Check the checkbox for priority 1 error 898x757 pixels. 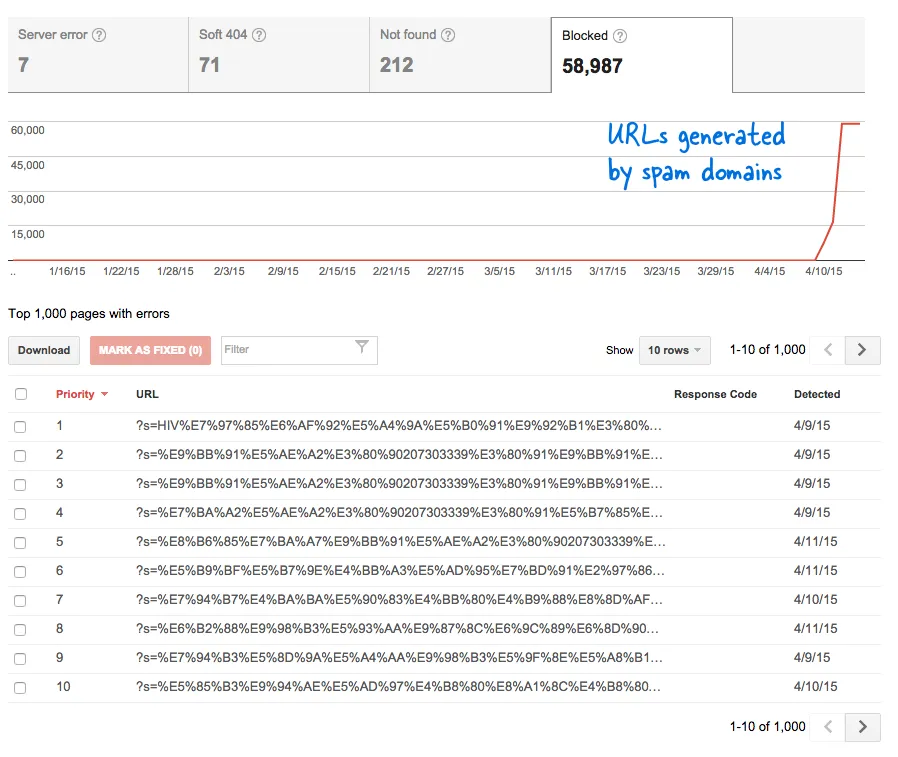(21, 425)
